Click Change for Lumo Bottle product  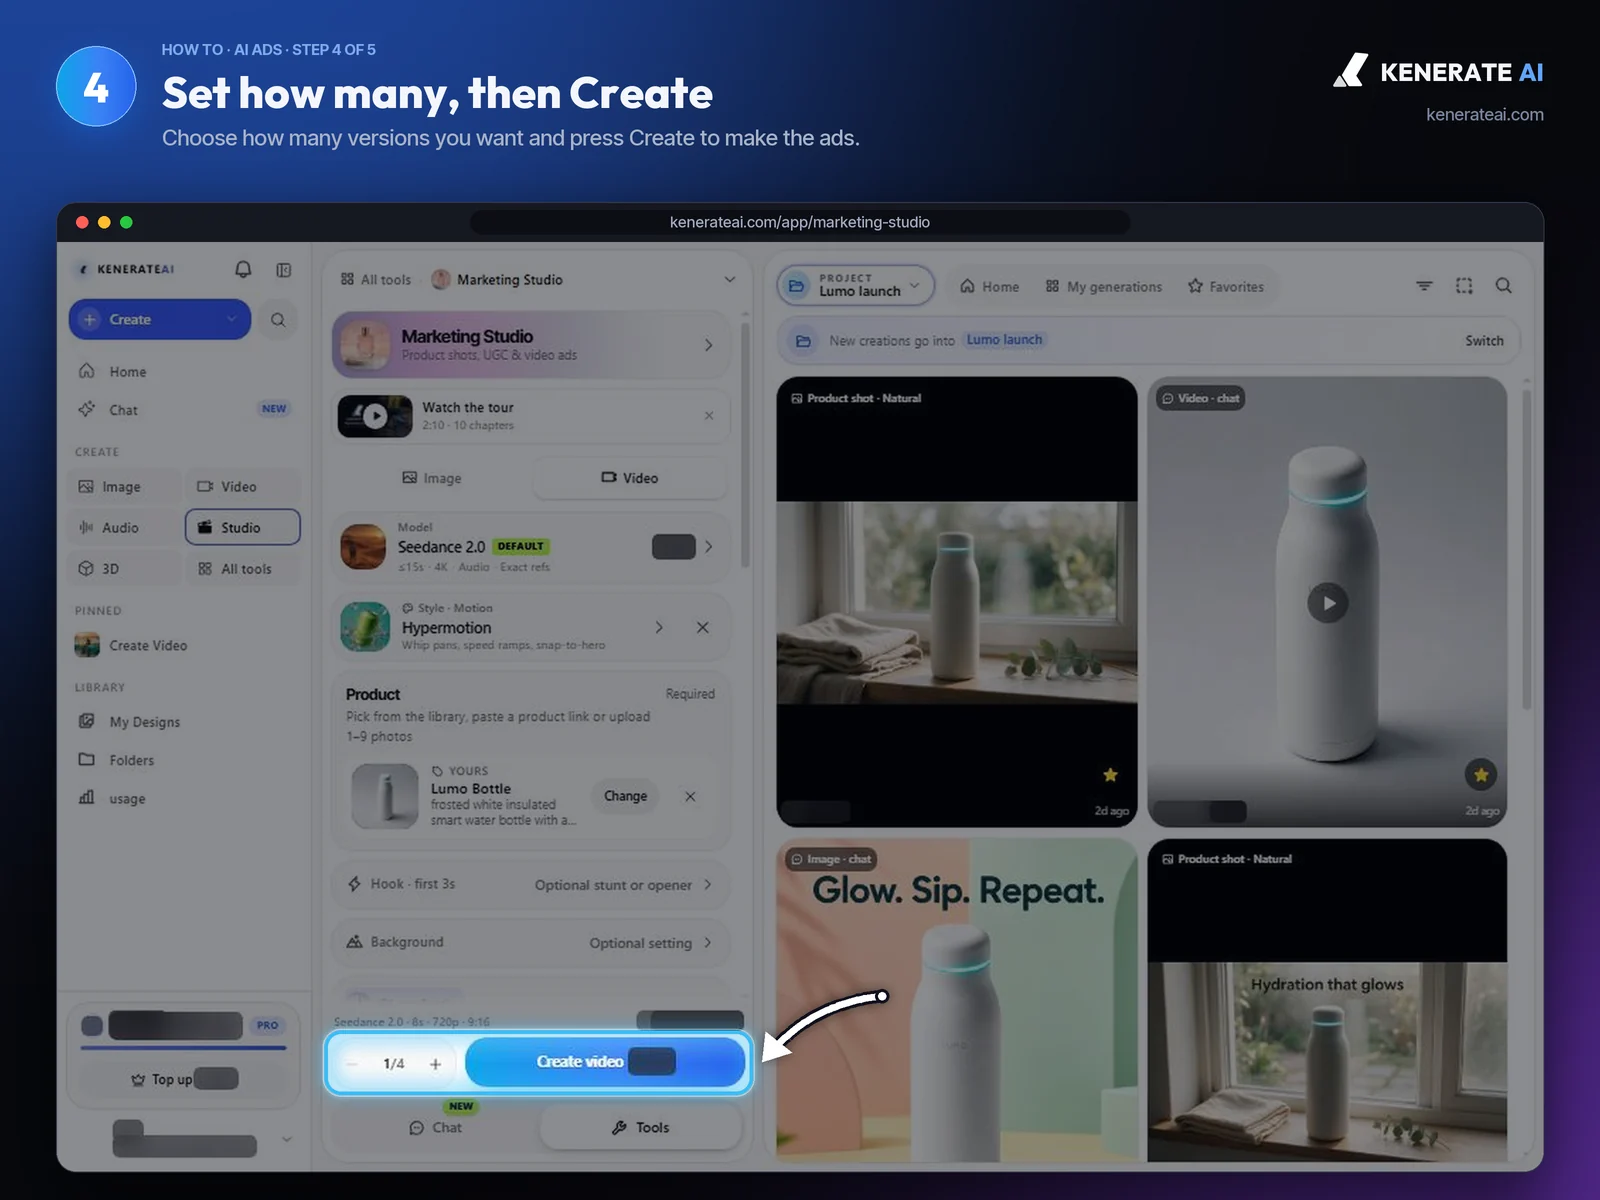click(x=626, y=797)
